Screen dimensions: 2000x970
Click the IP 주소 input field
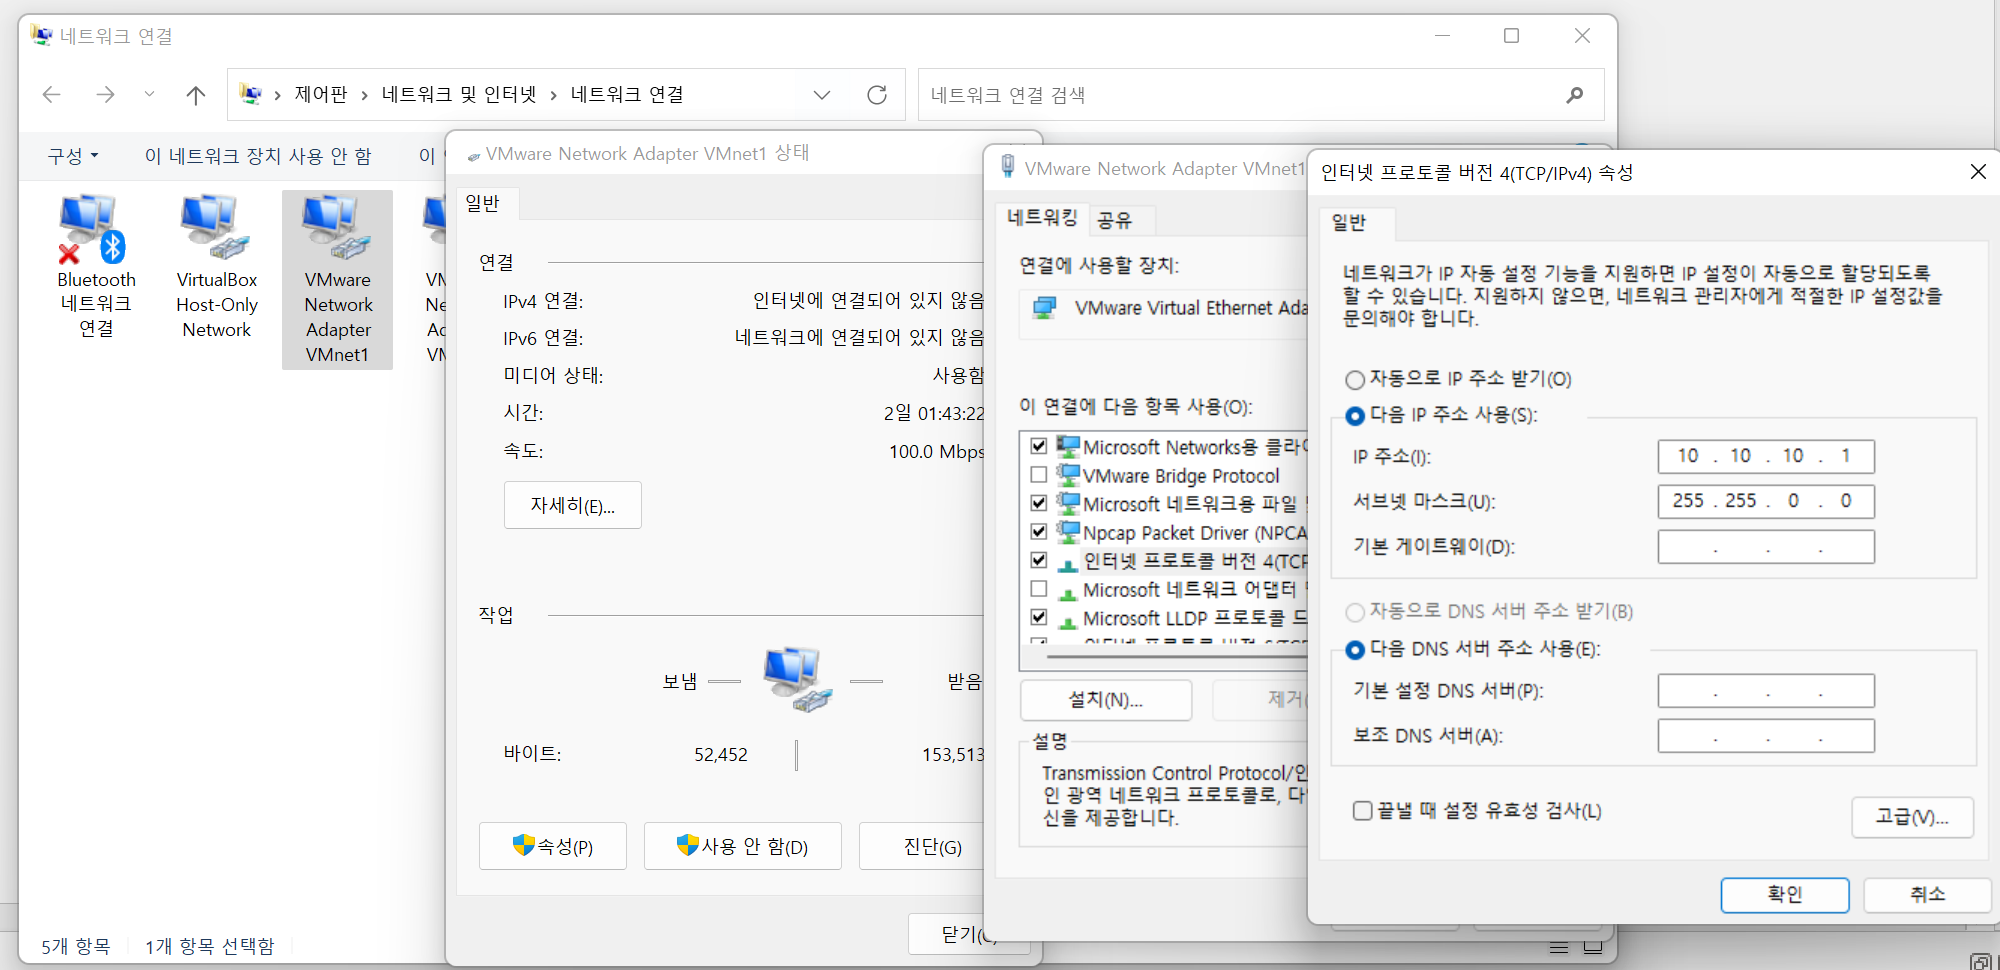click(1766, 456)
